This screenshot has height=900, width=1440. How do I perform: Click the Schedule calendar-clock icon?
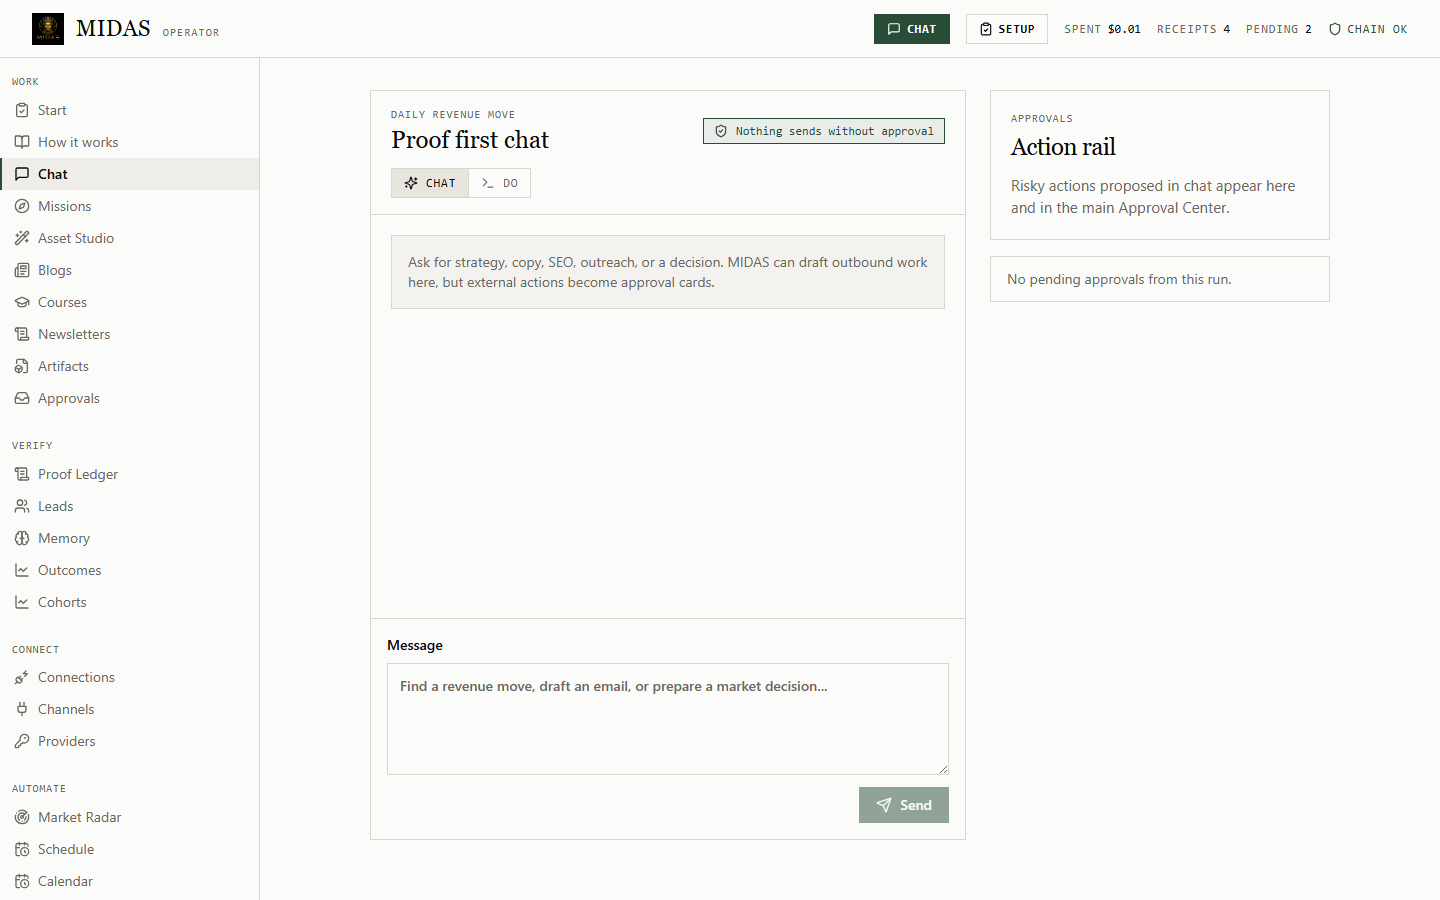(22, 849)
